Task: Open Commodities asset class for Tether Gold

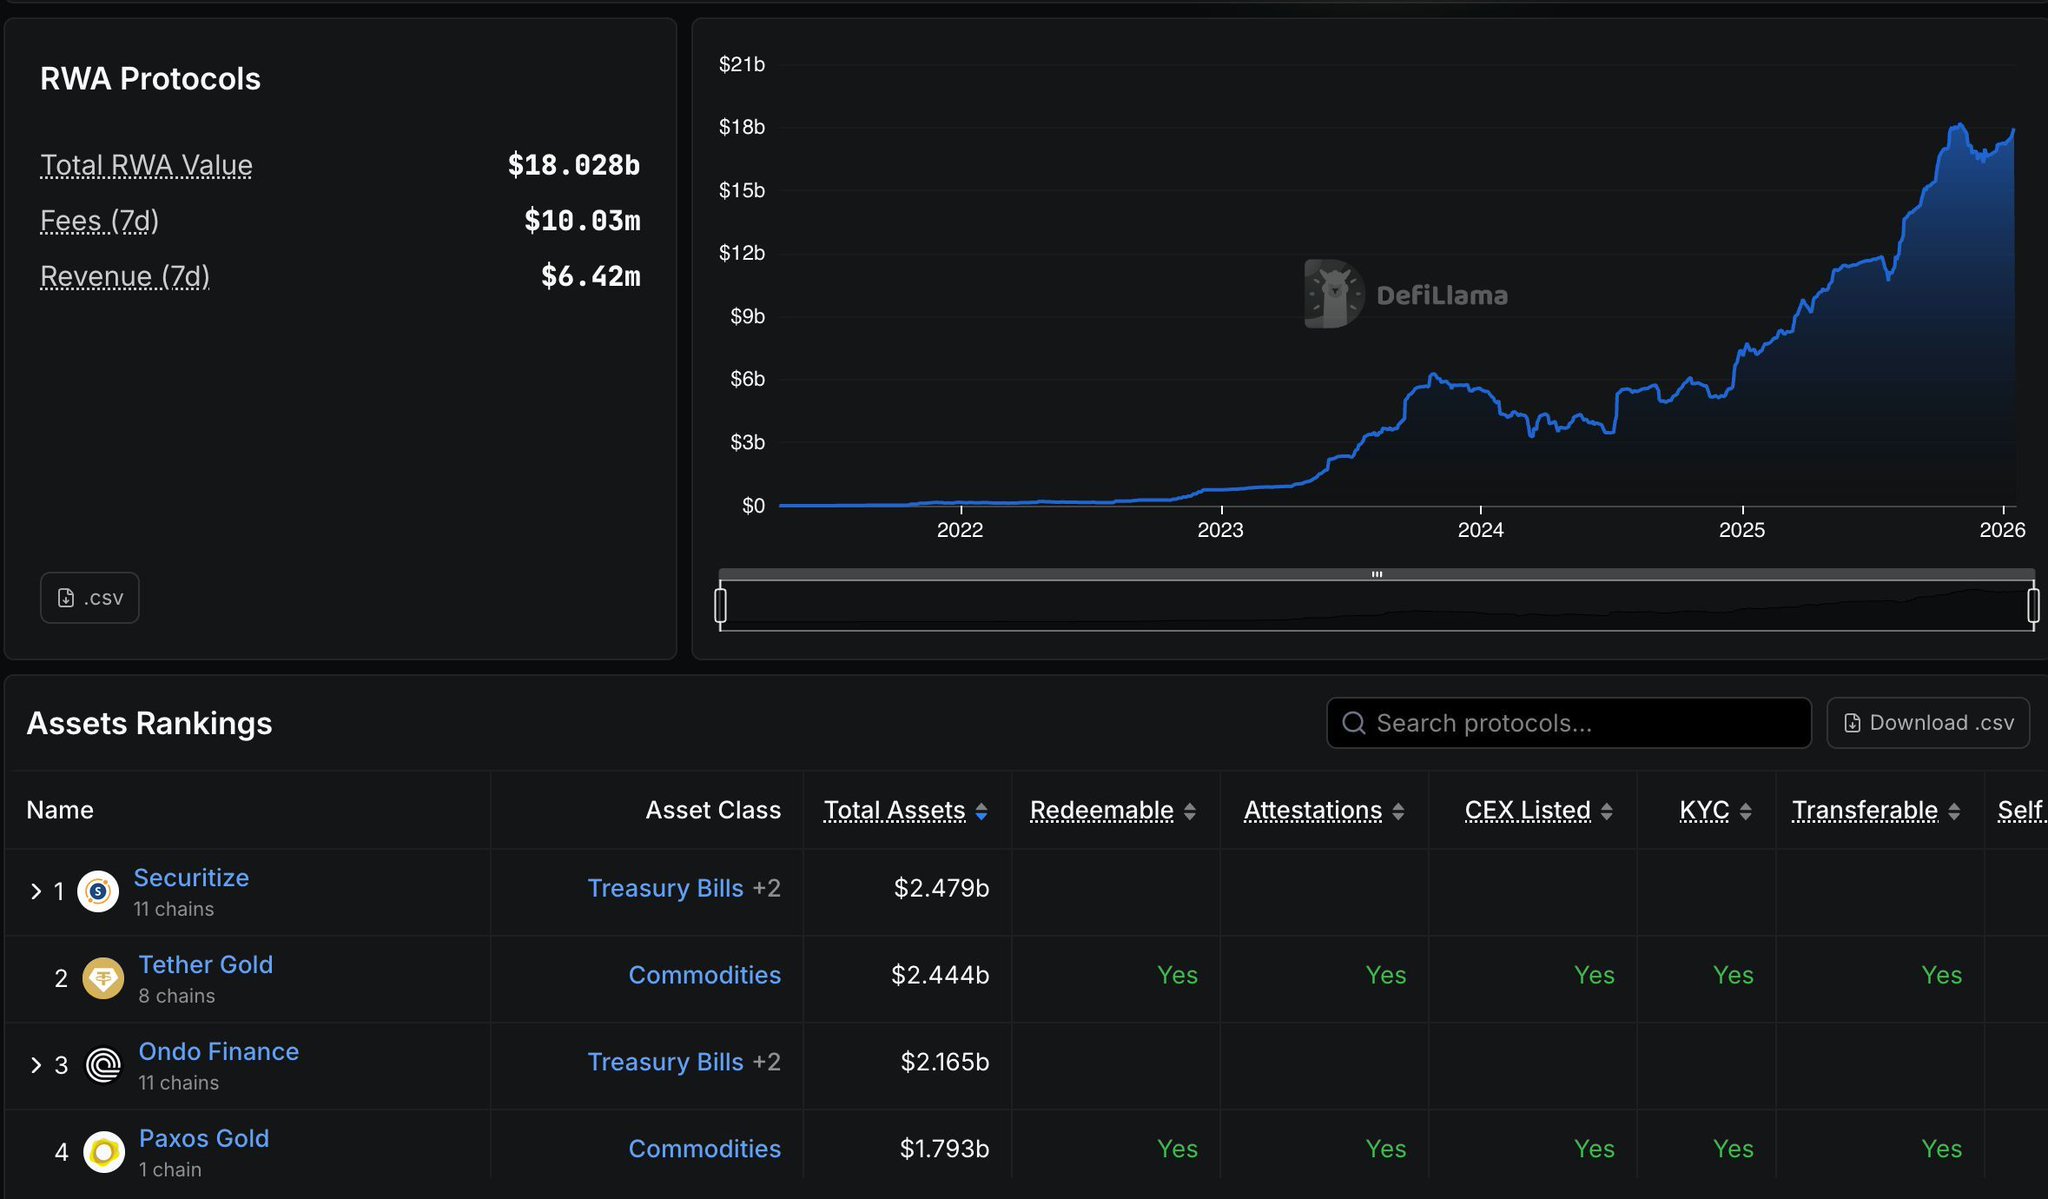Action: (x=704, y=975)
